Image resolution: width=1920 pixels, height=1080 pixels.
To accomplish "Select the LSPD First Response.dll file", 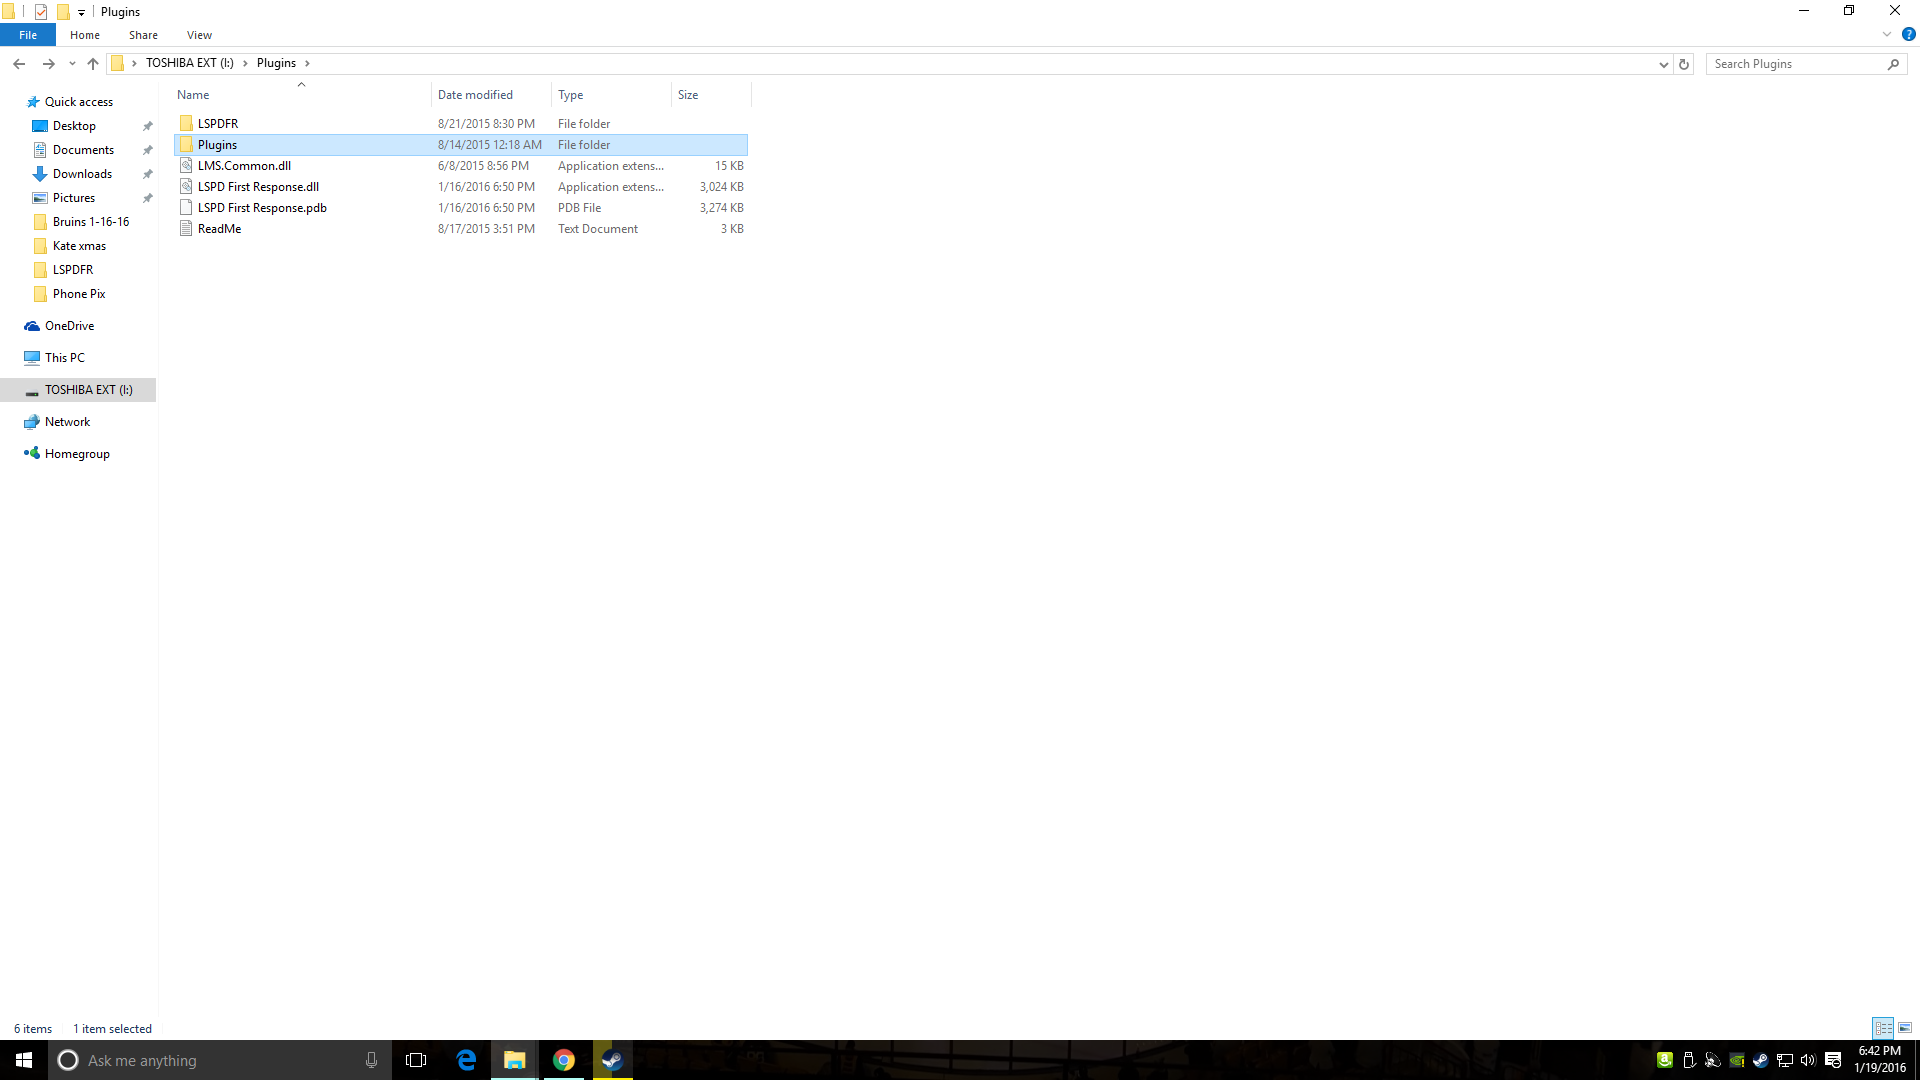I will (x=258, y=187).
